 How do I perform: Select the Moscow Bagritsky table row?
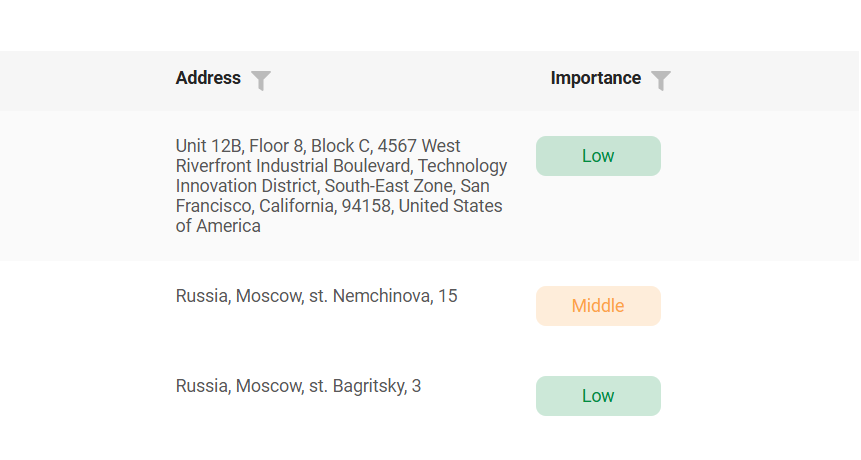click(429, 396)
